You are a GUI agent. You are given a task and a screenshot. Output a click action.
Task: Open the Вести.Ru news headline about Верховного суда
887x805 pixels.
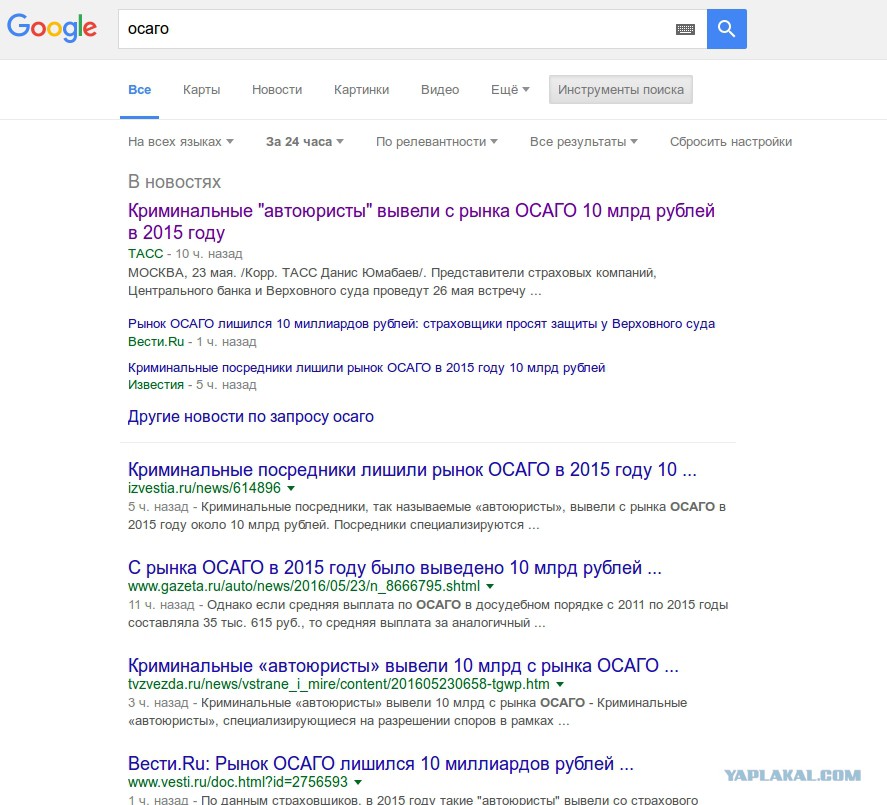point(421,324)
